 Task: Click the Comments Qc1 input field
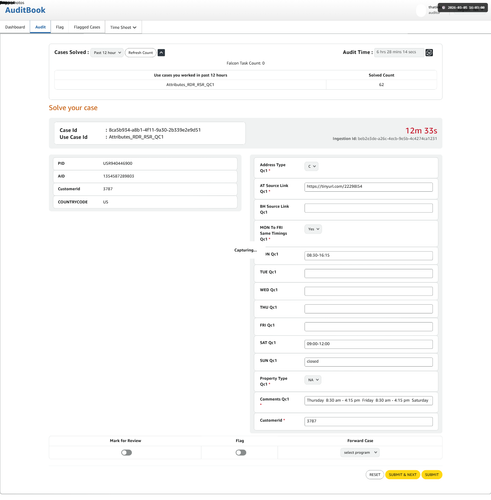tap(368, 400)
